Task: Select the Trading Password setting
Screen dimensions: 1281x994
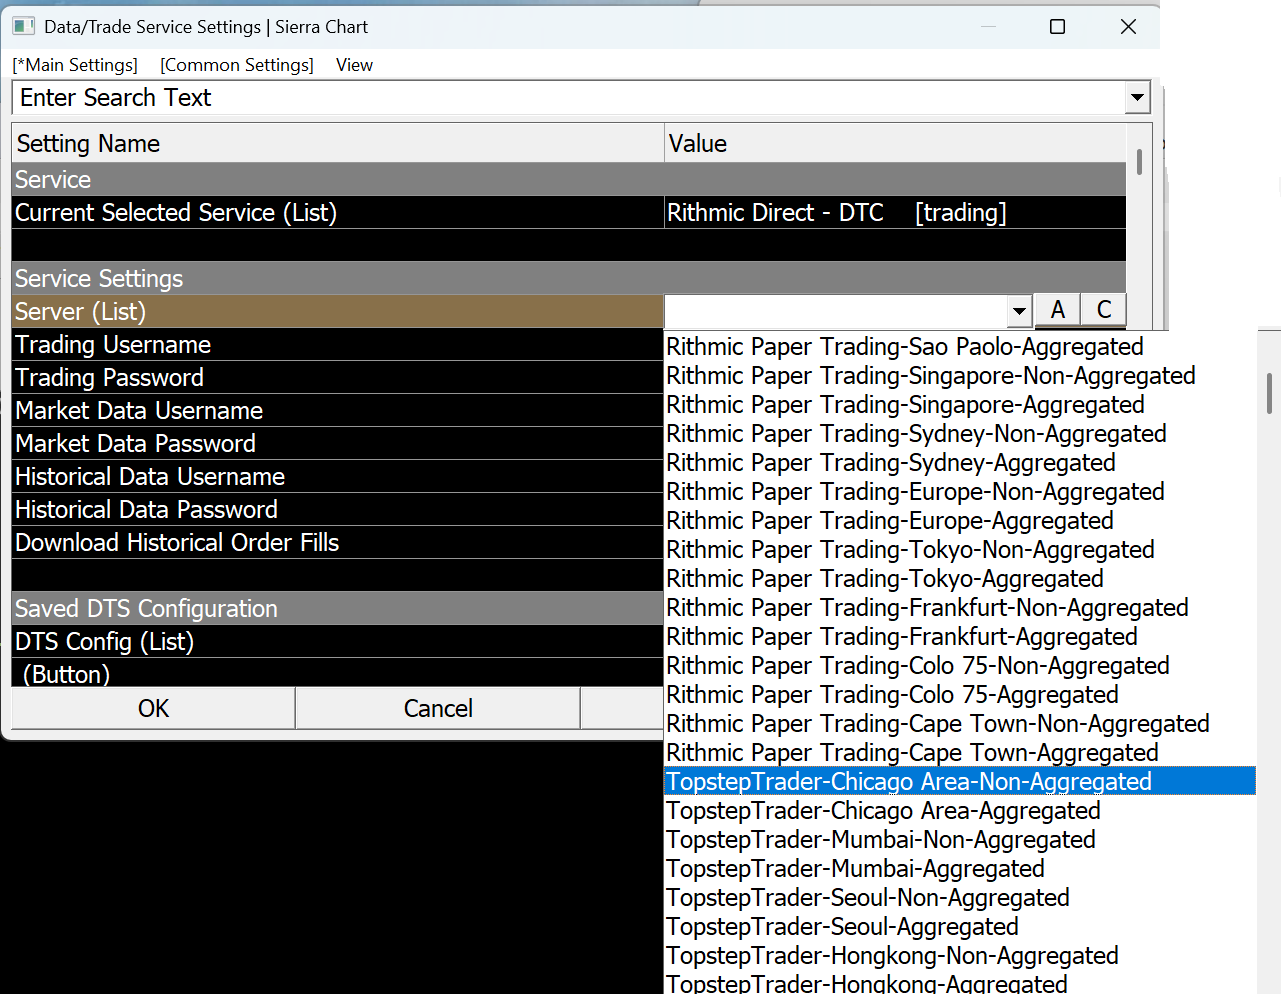Action: [x=338, y=377]
